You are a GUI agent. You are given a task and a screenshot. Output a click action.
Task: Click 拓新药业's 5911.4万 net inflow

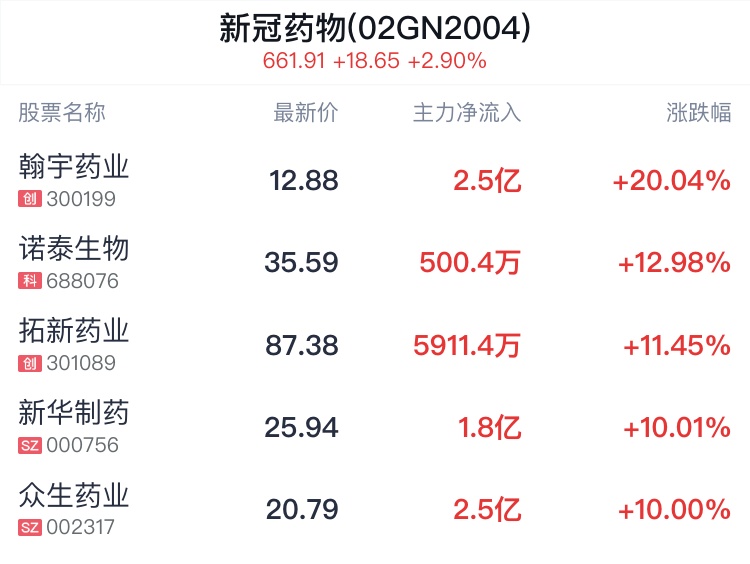pos(467,346)
